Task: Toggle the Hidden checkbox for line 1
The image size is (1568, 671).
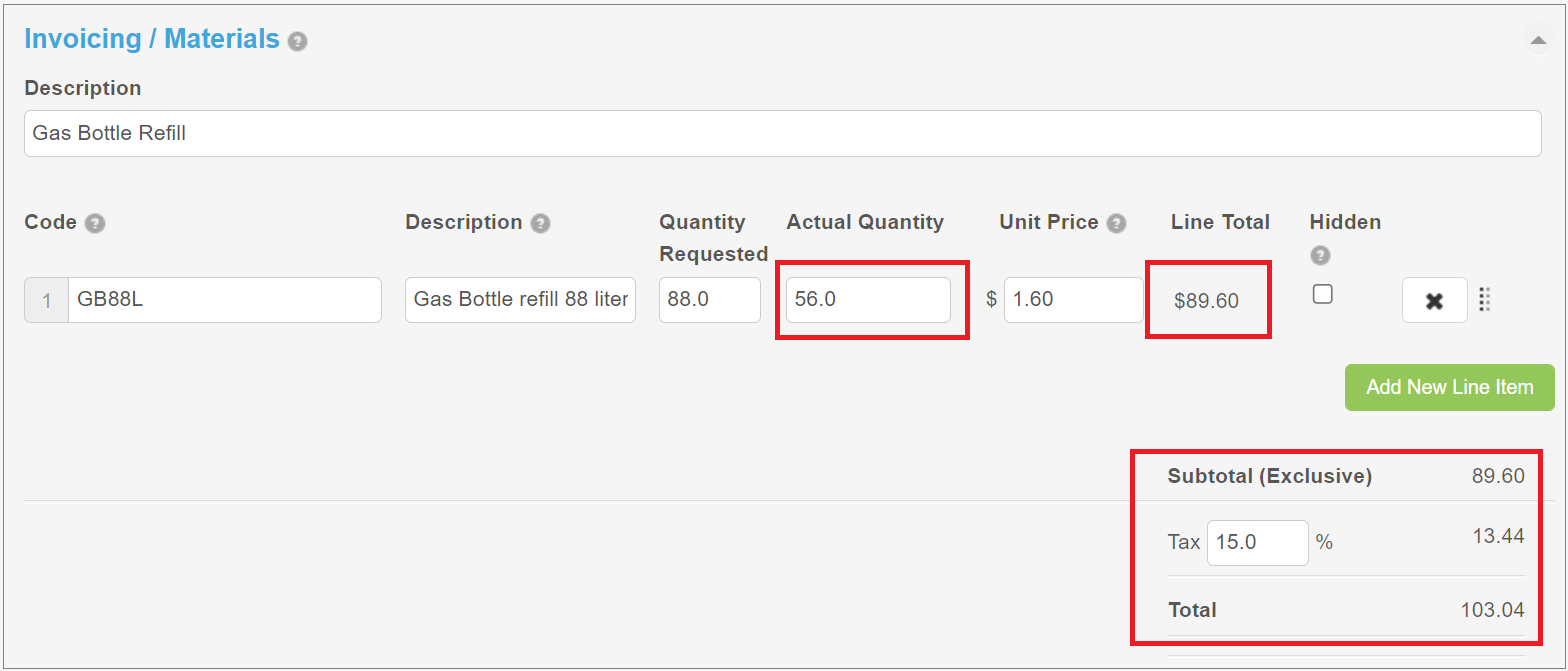Action: 1322,294
